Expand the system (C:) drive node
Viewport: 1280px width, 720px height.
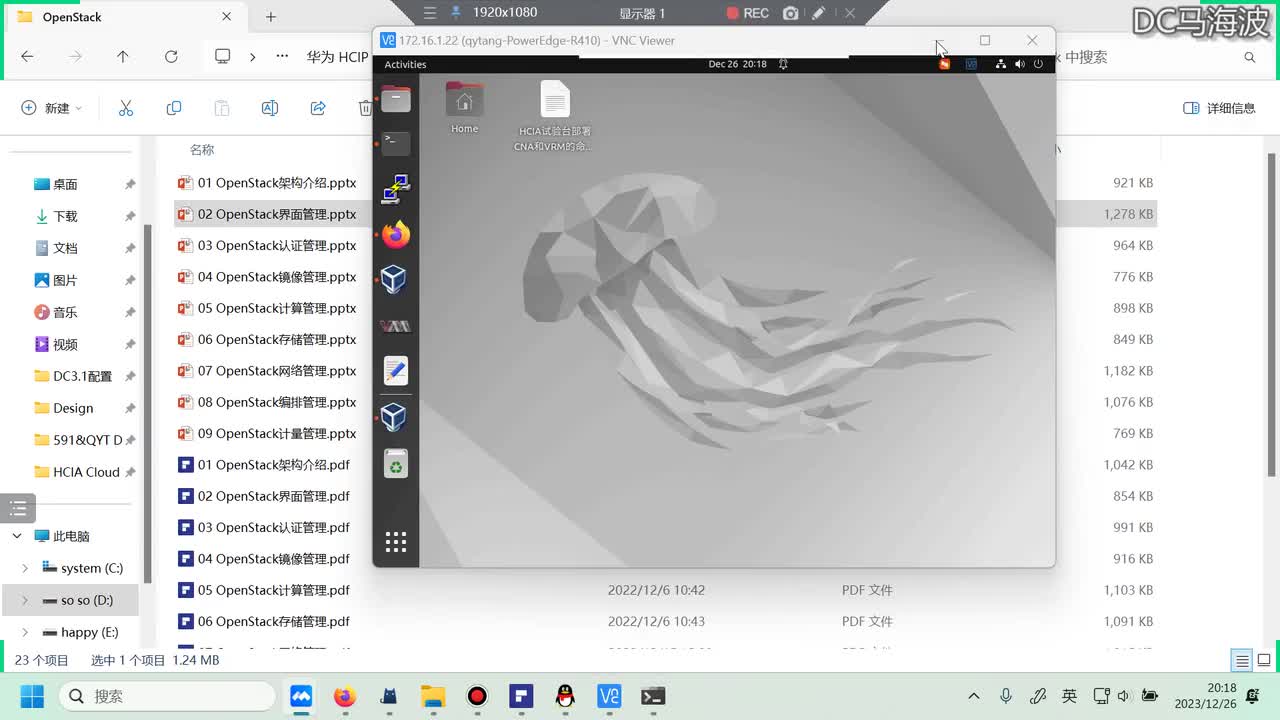25,568
